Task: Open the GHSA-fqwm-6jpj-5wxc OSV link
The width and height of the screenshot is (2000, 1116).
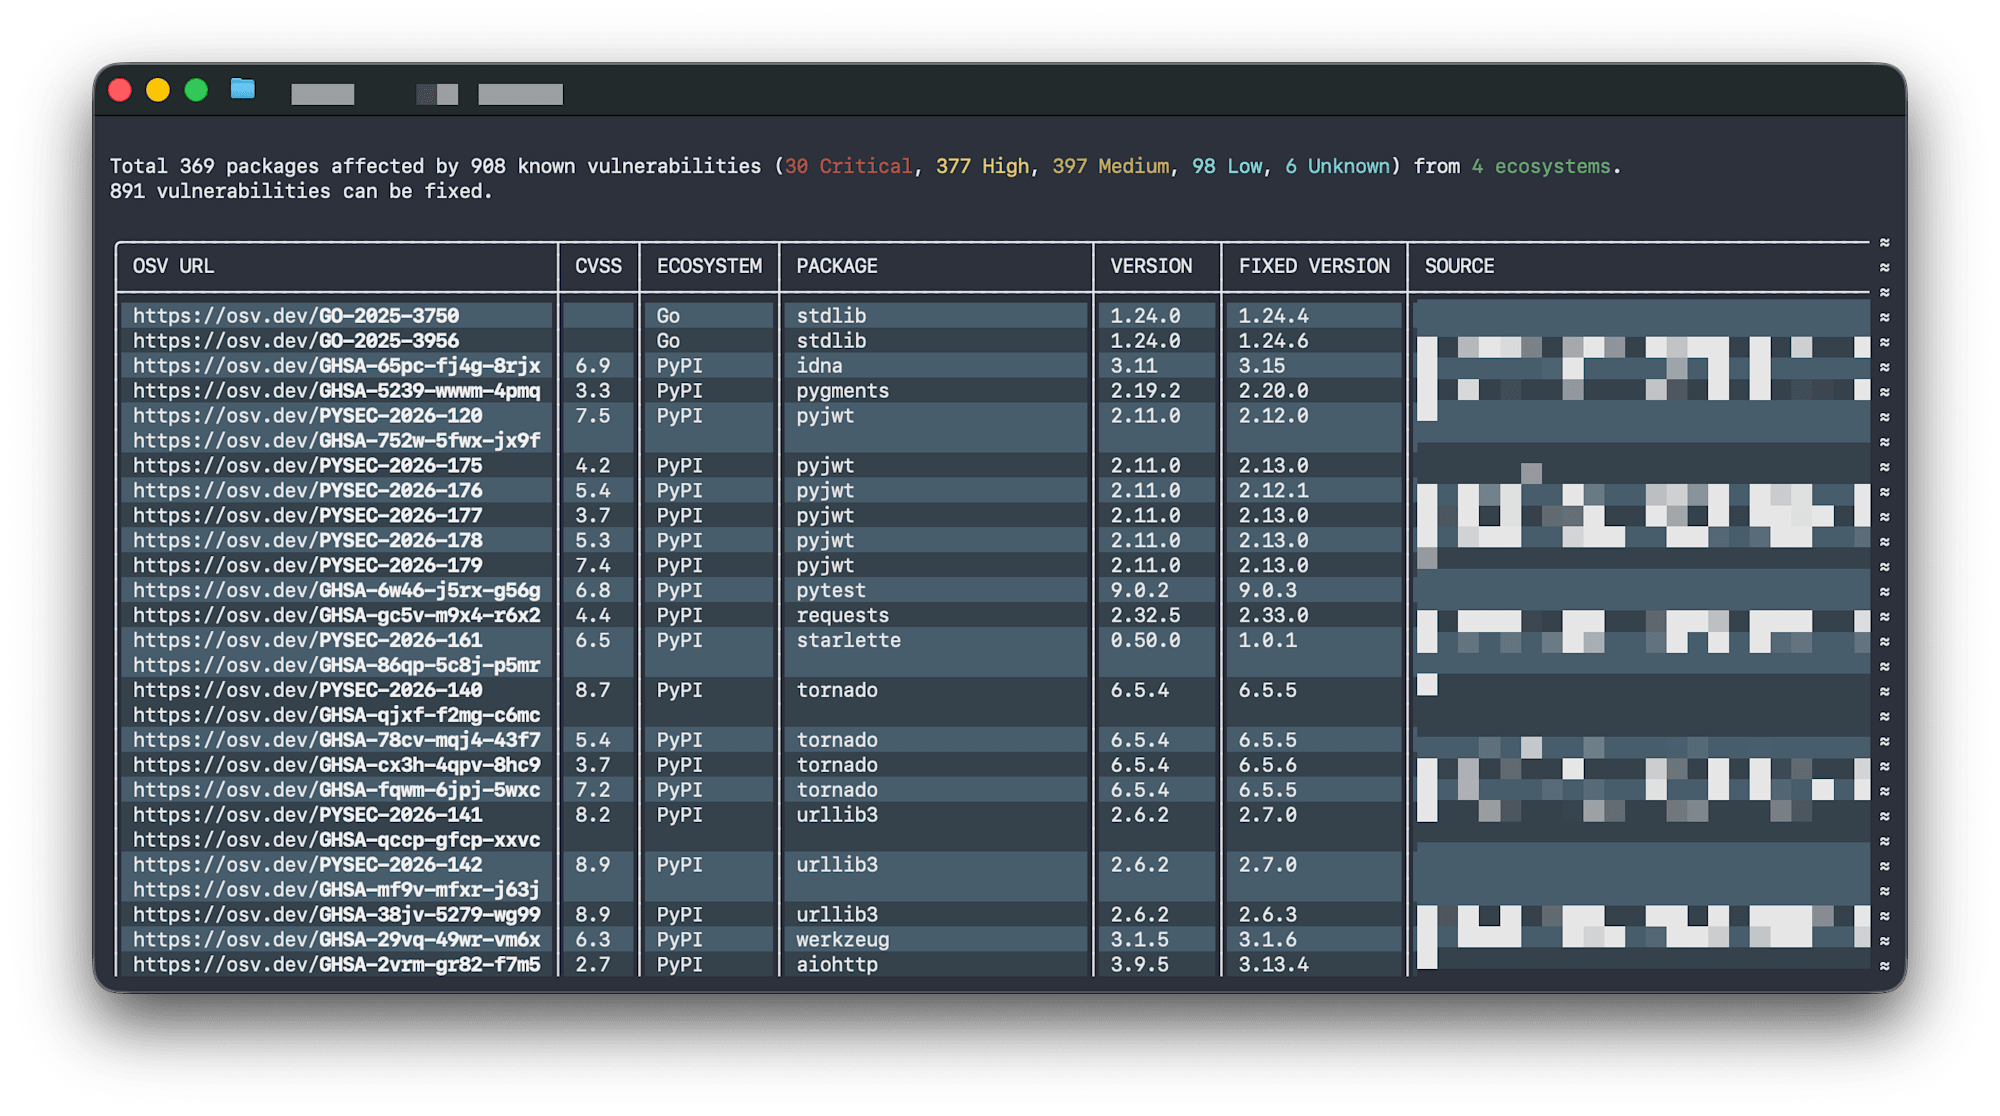Action: pyautogui.click(x=337, y=791)
